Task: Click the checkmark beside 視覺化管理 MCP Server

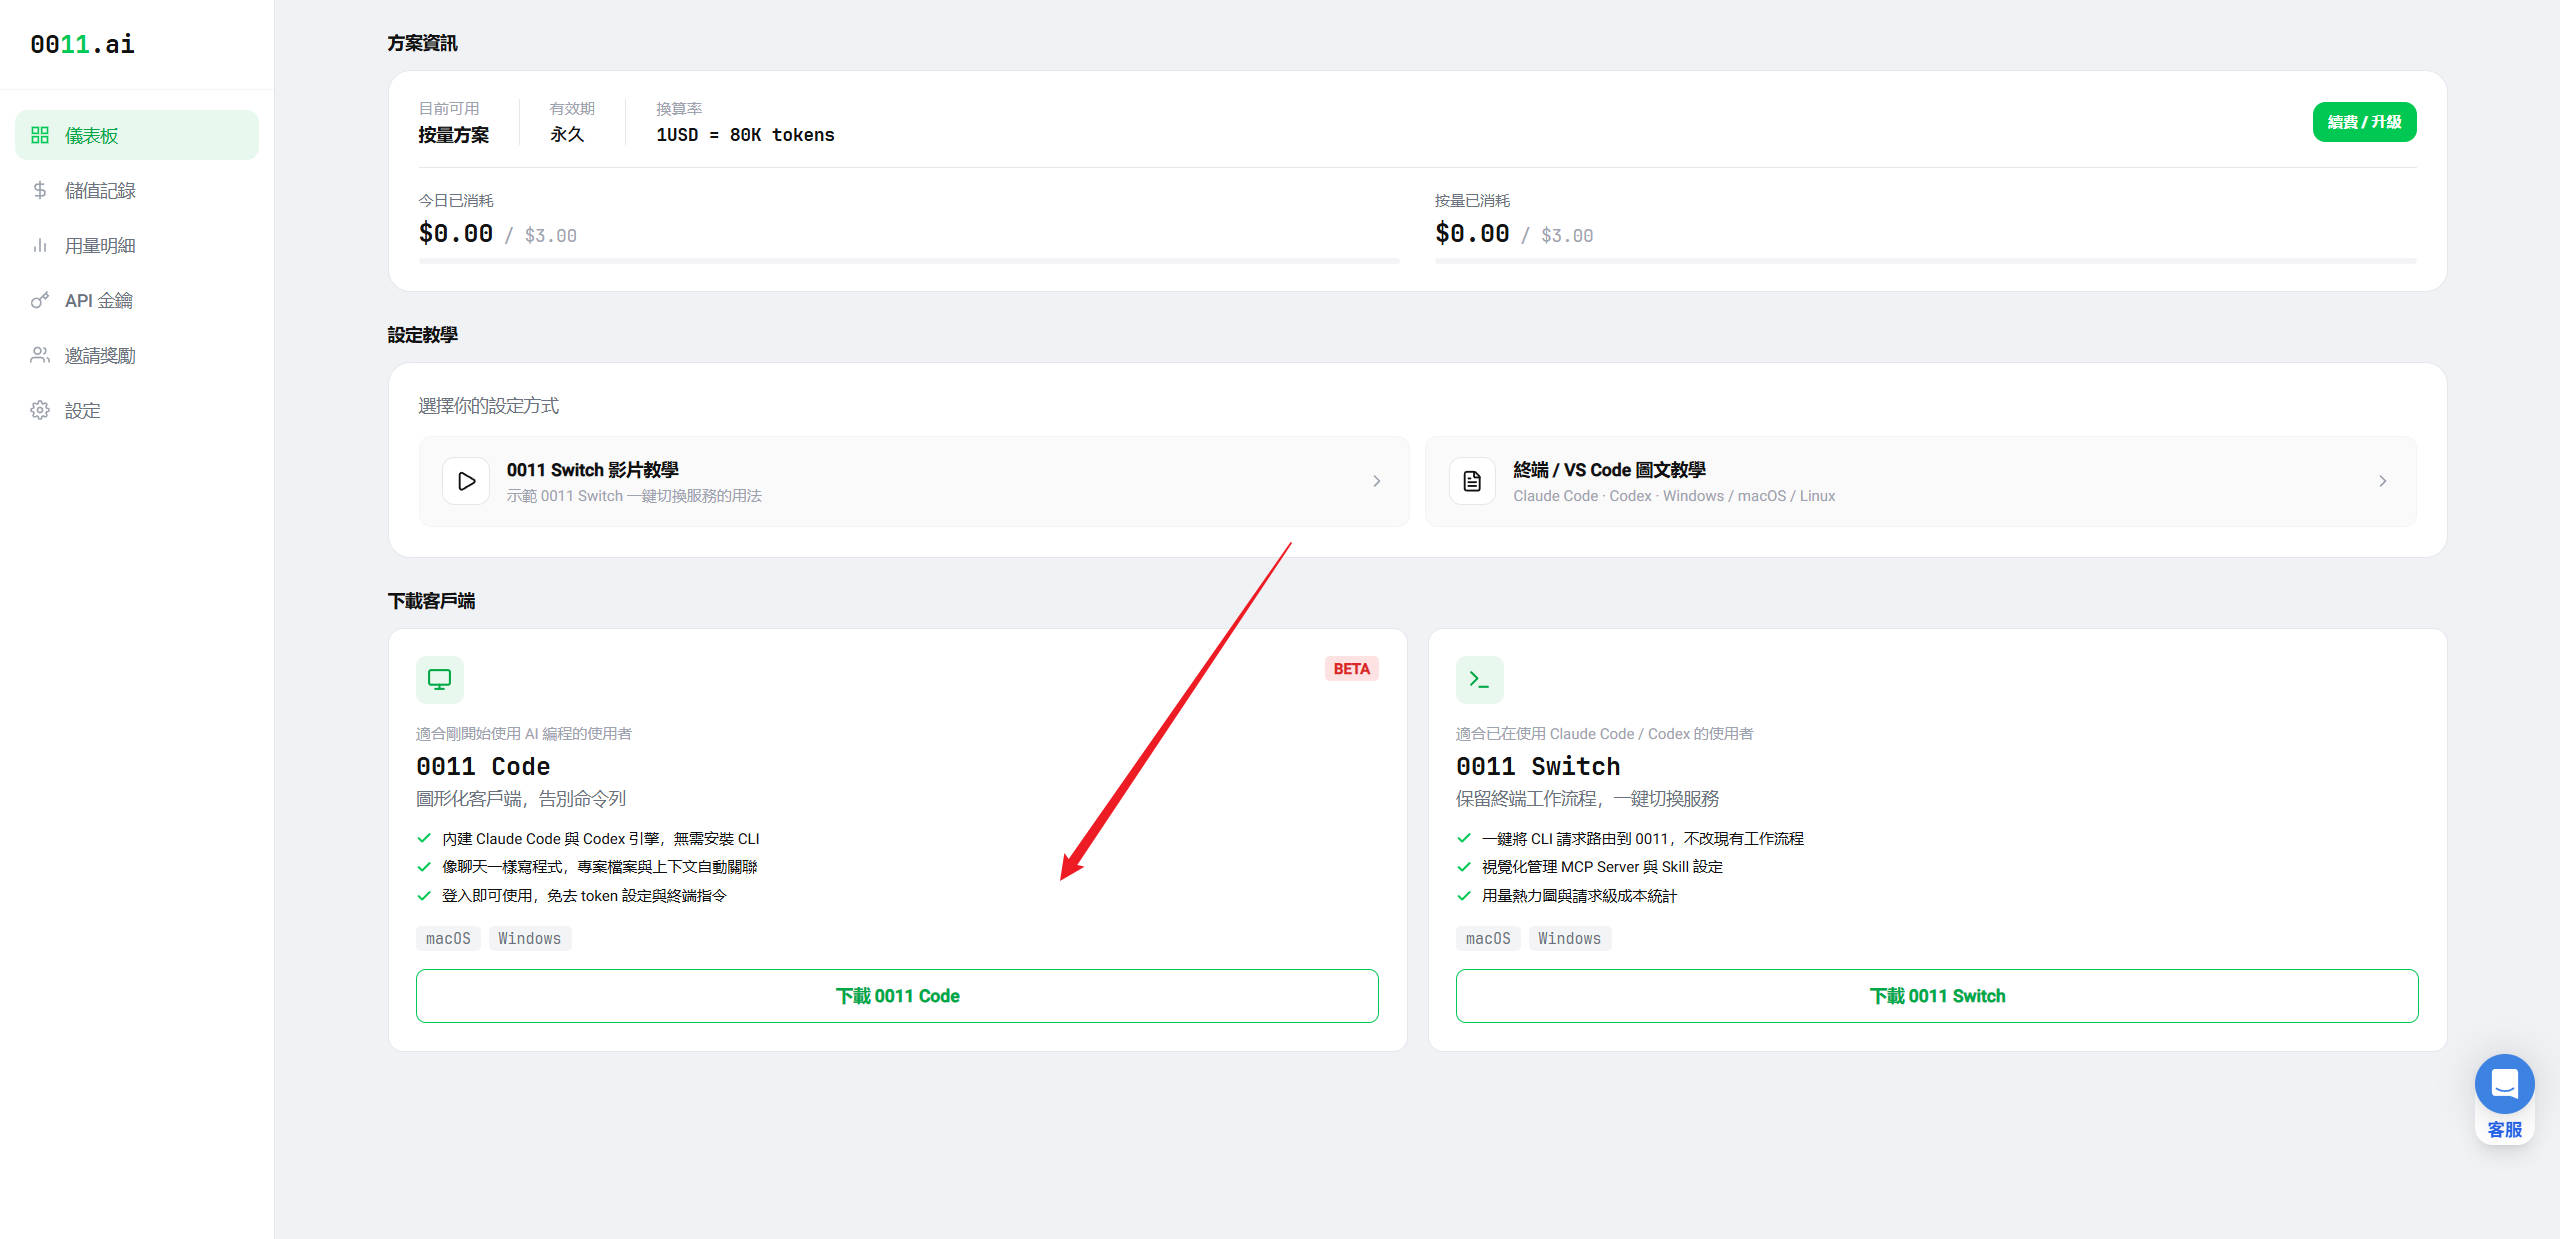Action: [x=1464, y=867]
